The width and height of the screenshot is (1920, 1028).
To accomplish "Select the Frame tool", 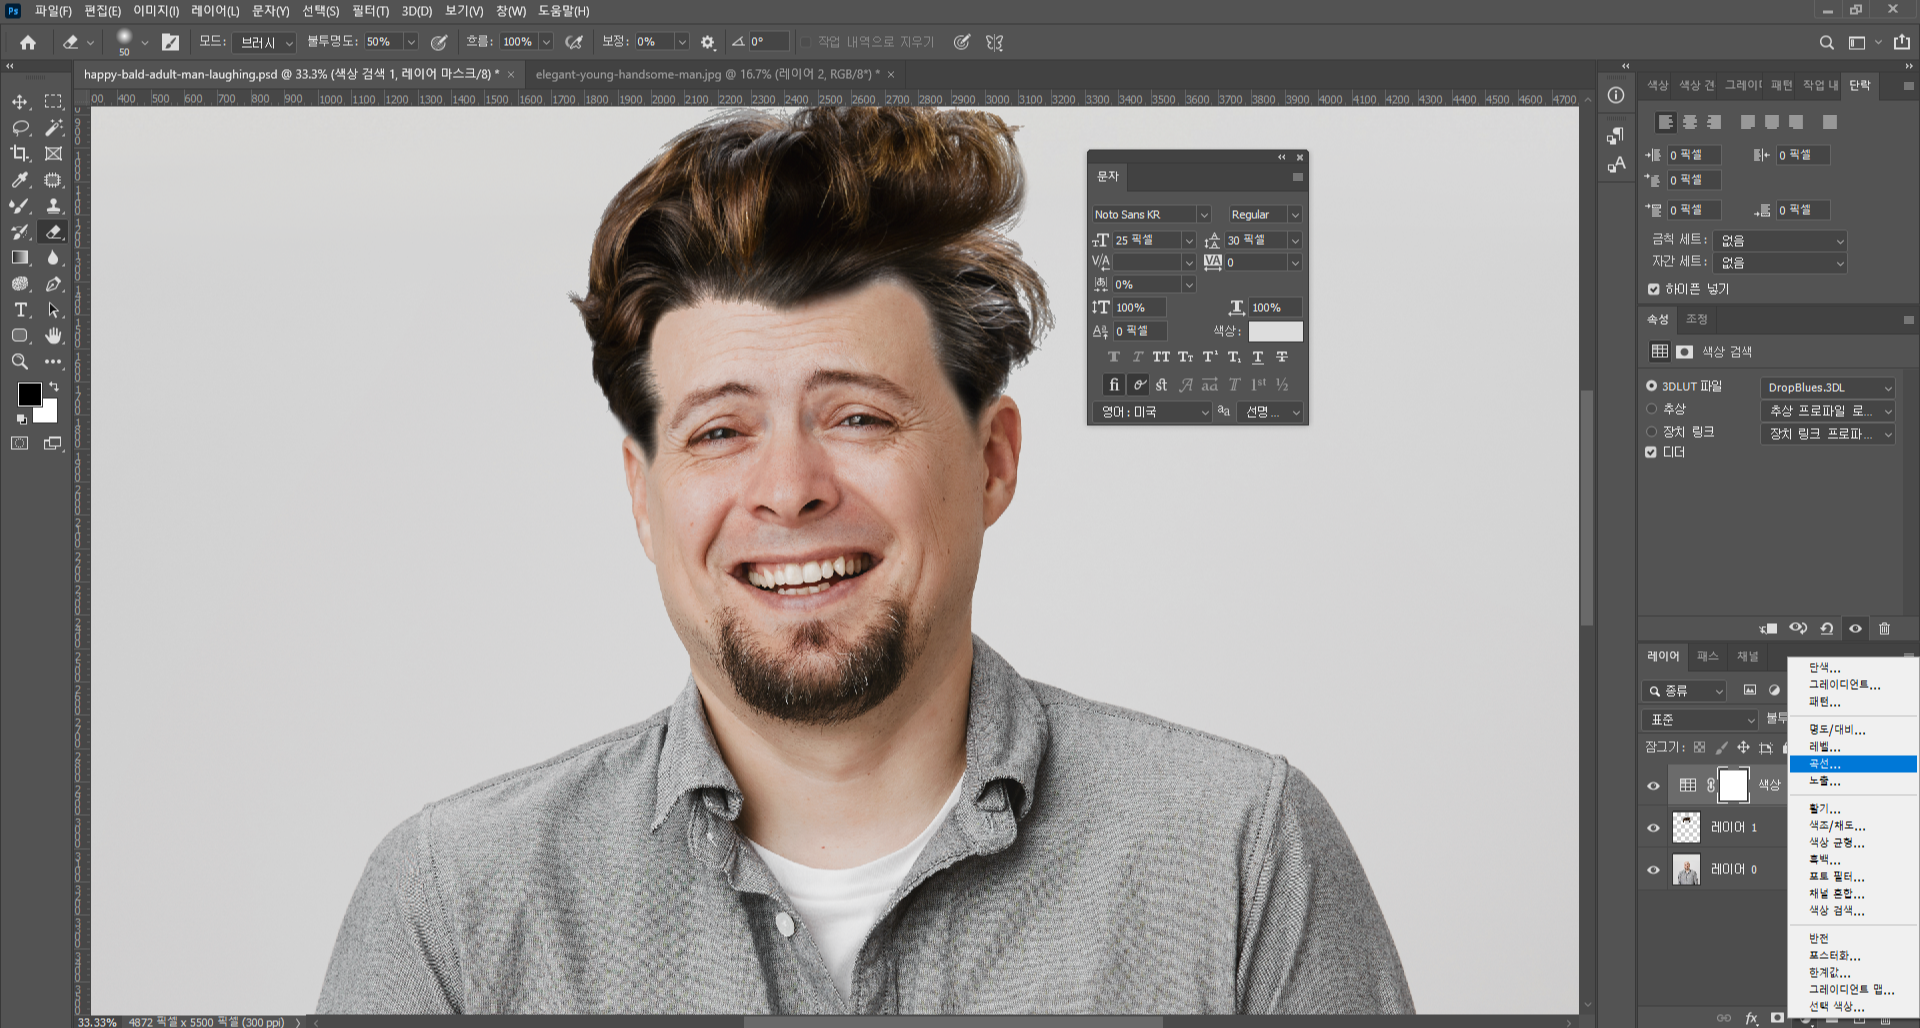I will pos(54,154).
